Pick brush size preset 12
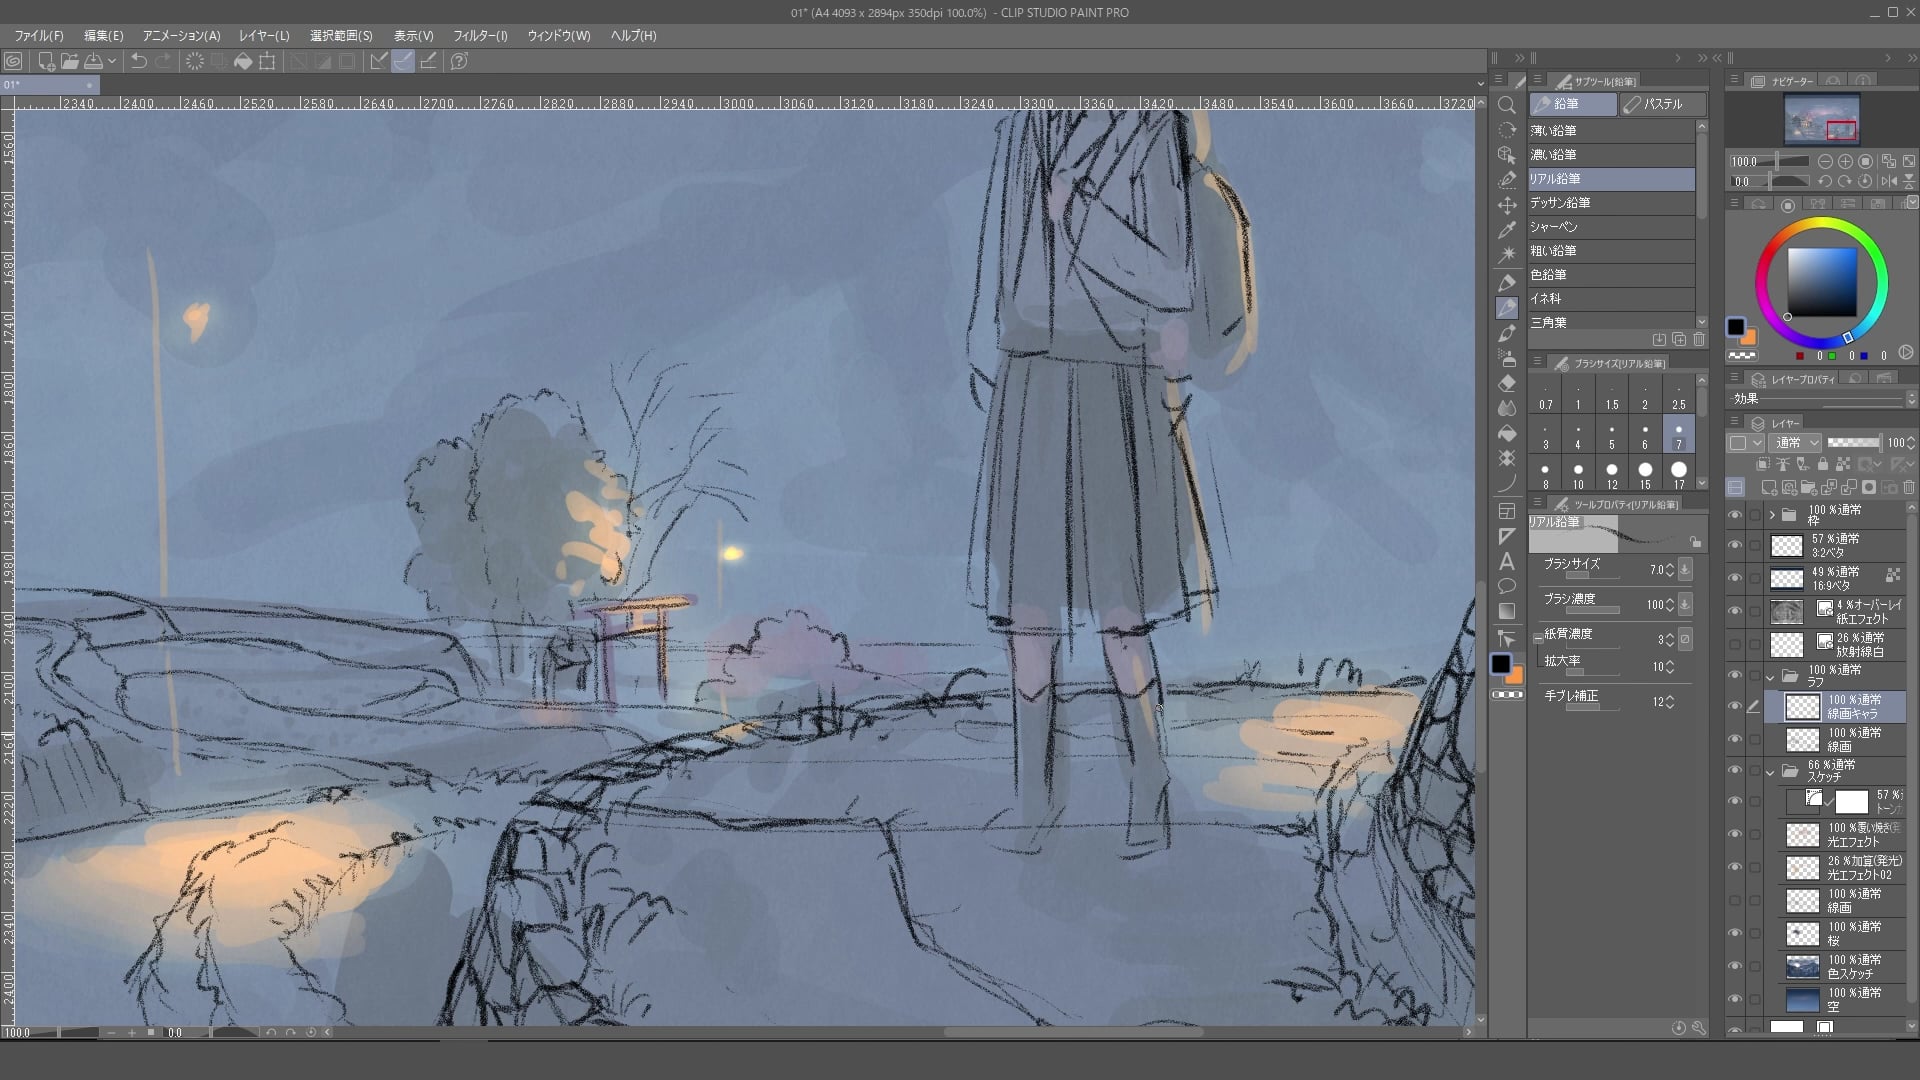1920x1080 pixels. (1612, 474)
